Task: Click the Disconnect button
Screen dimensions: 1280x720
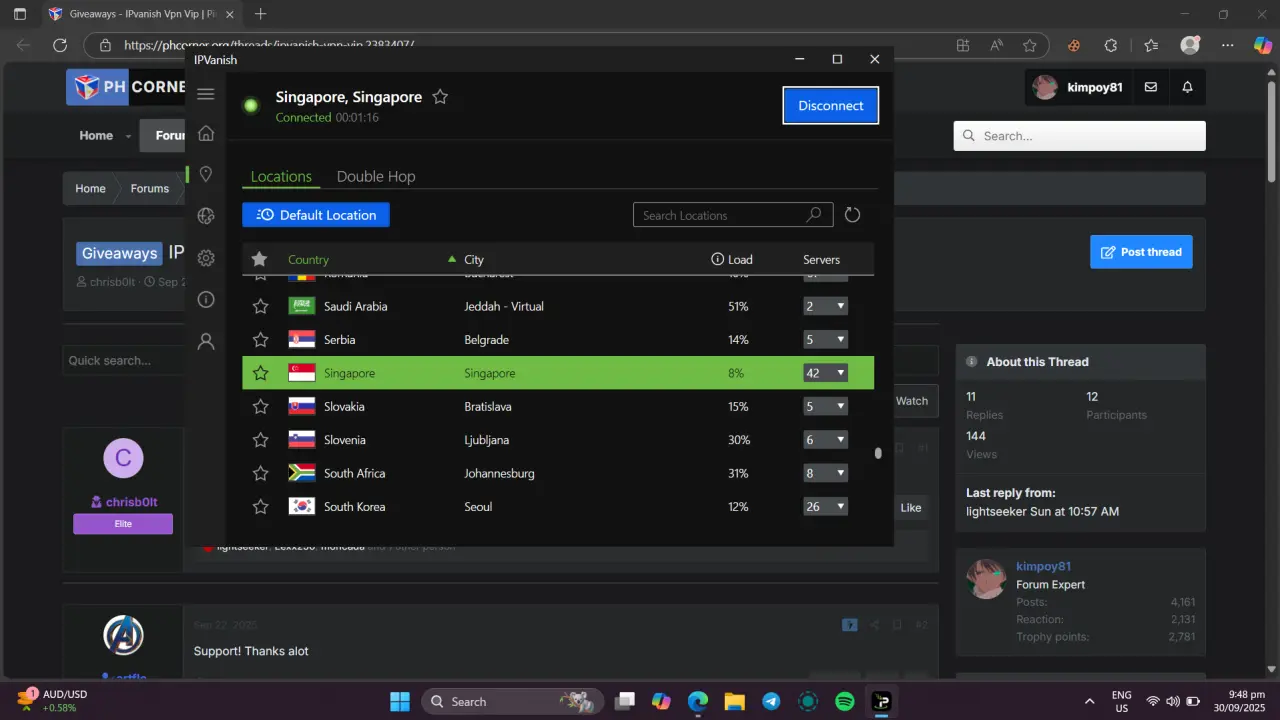Action: [830, 105]
